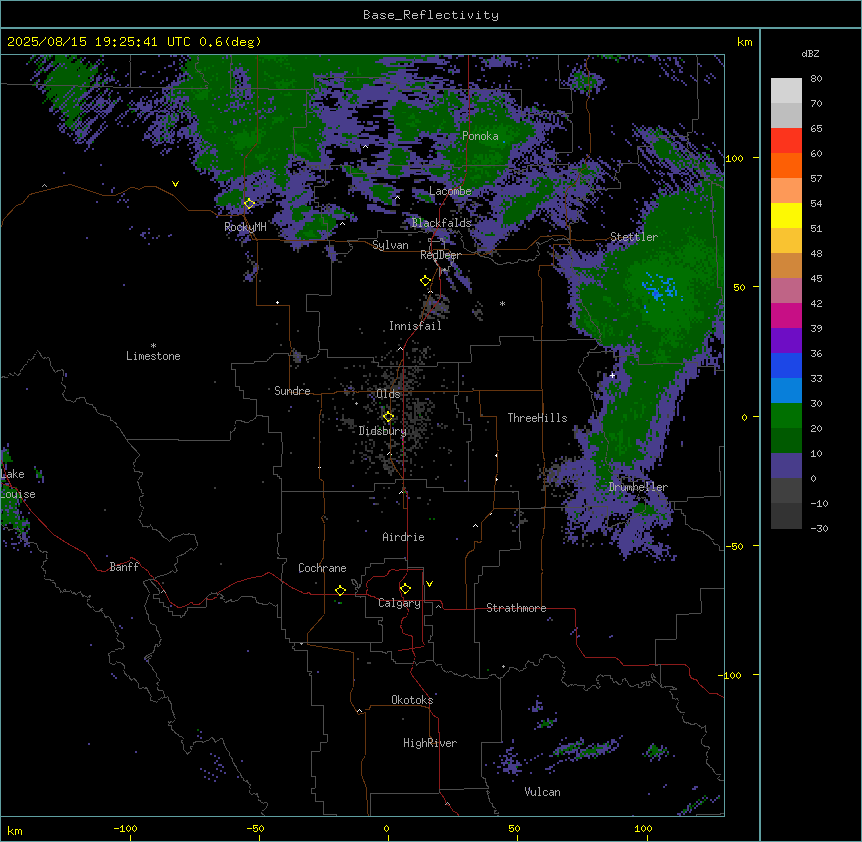Click the yellow diamond marker above RockyMH
The height and width of the screenshot is (842, 862).
pyautogui.click(x=250, y=203)
